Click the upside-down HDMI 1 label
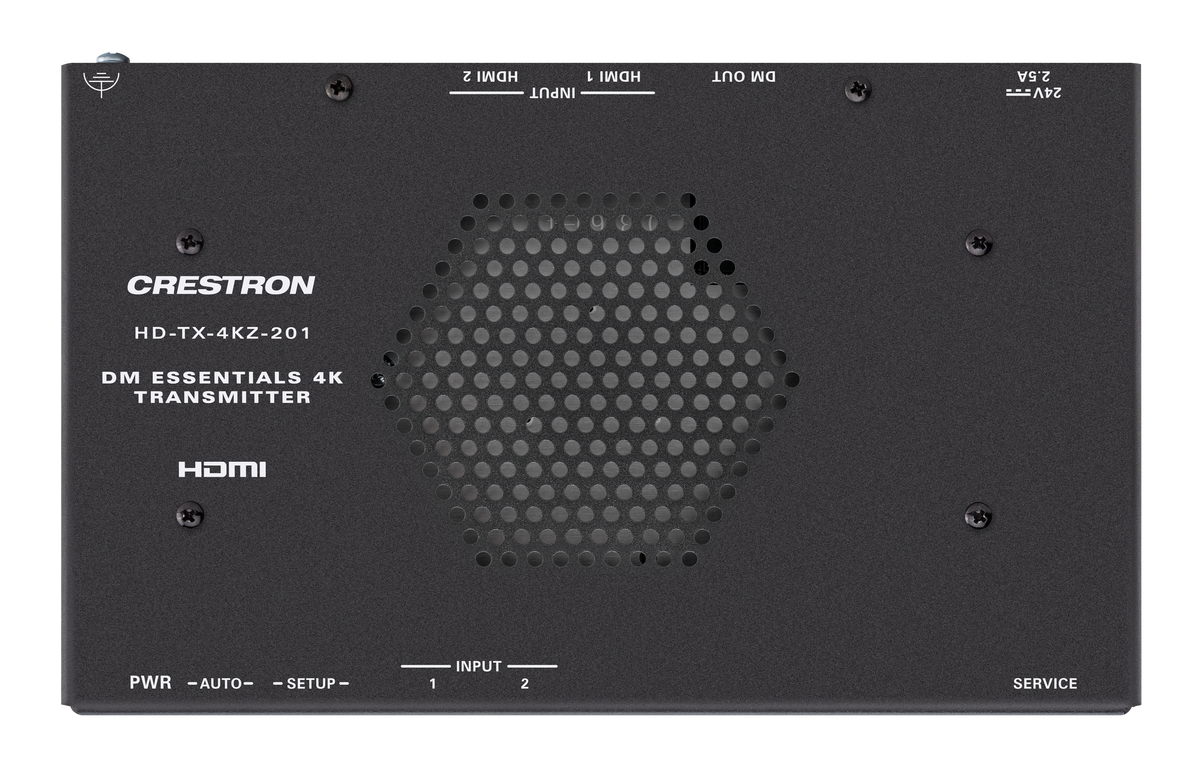 [613, 77]
